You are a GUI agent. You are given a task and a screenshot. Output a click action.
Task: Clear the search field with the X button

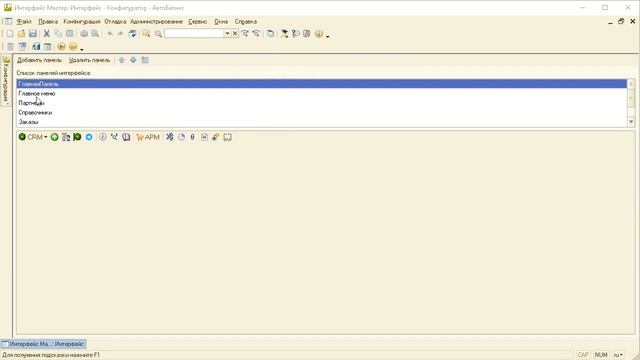point(235,33)
